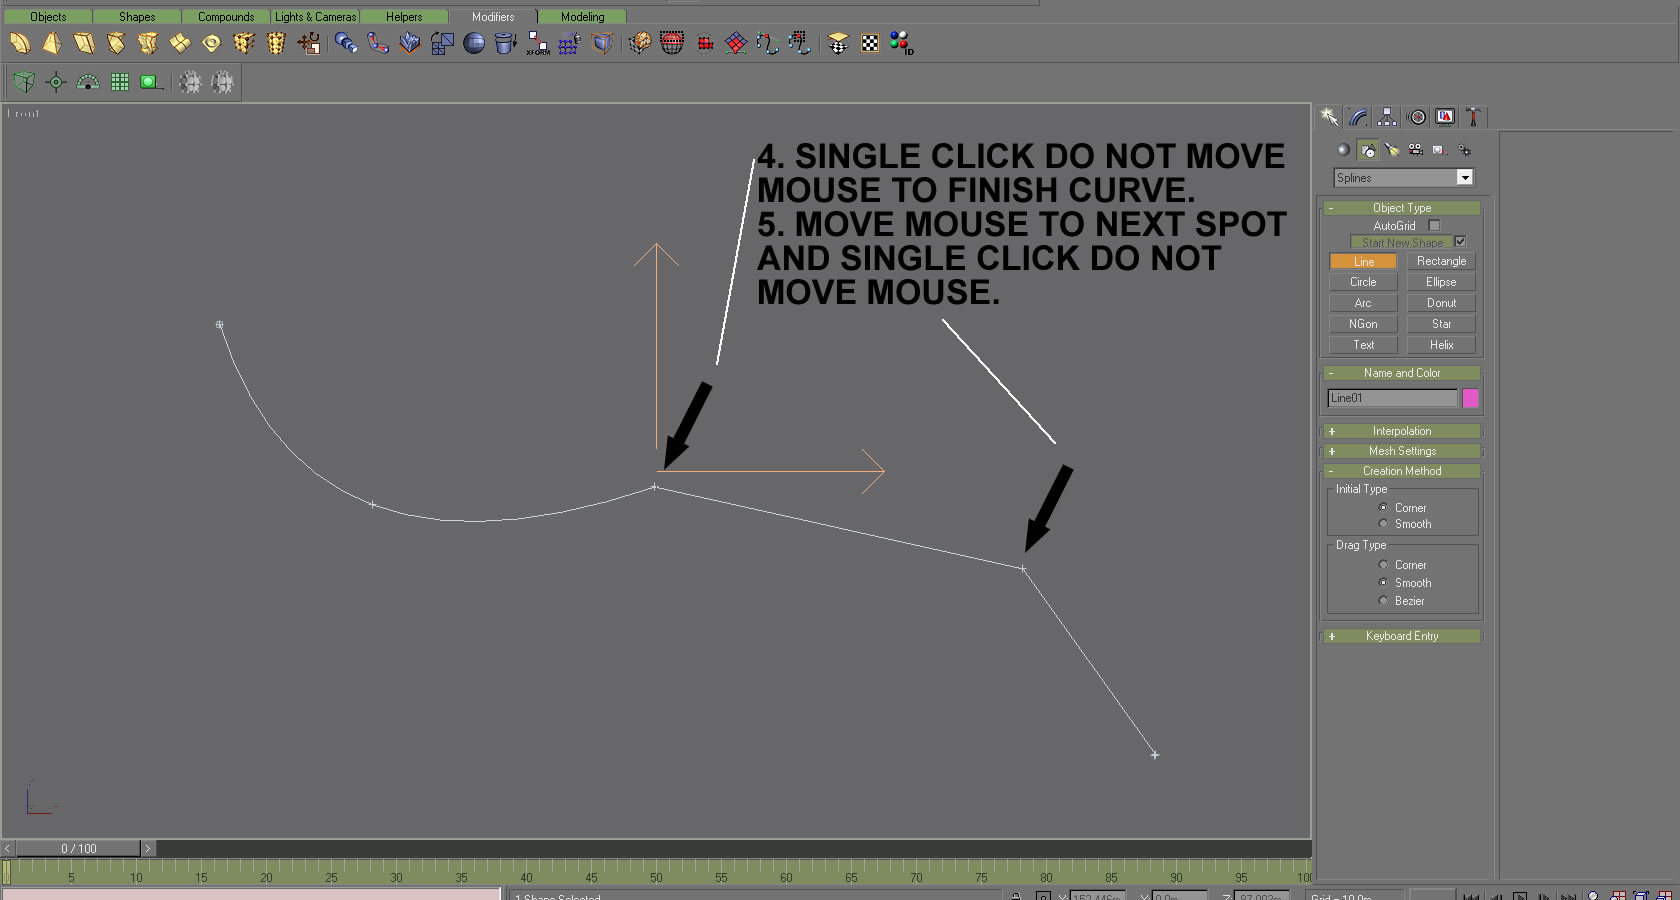Switch to the Shapes tab
Image resolution: width=1680 pixels, height=900 pixels.
pyautogui.click(x=137, y=17)
